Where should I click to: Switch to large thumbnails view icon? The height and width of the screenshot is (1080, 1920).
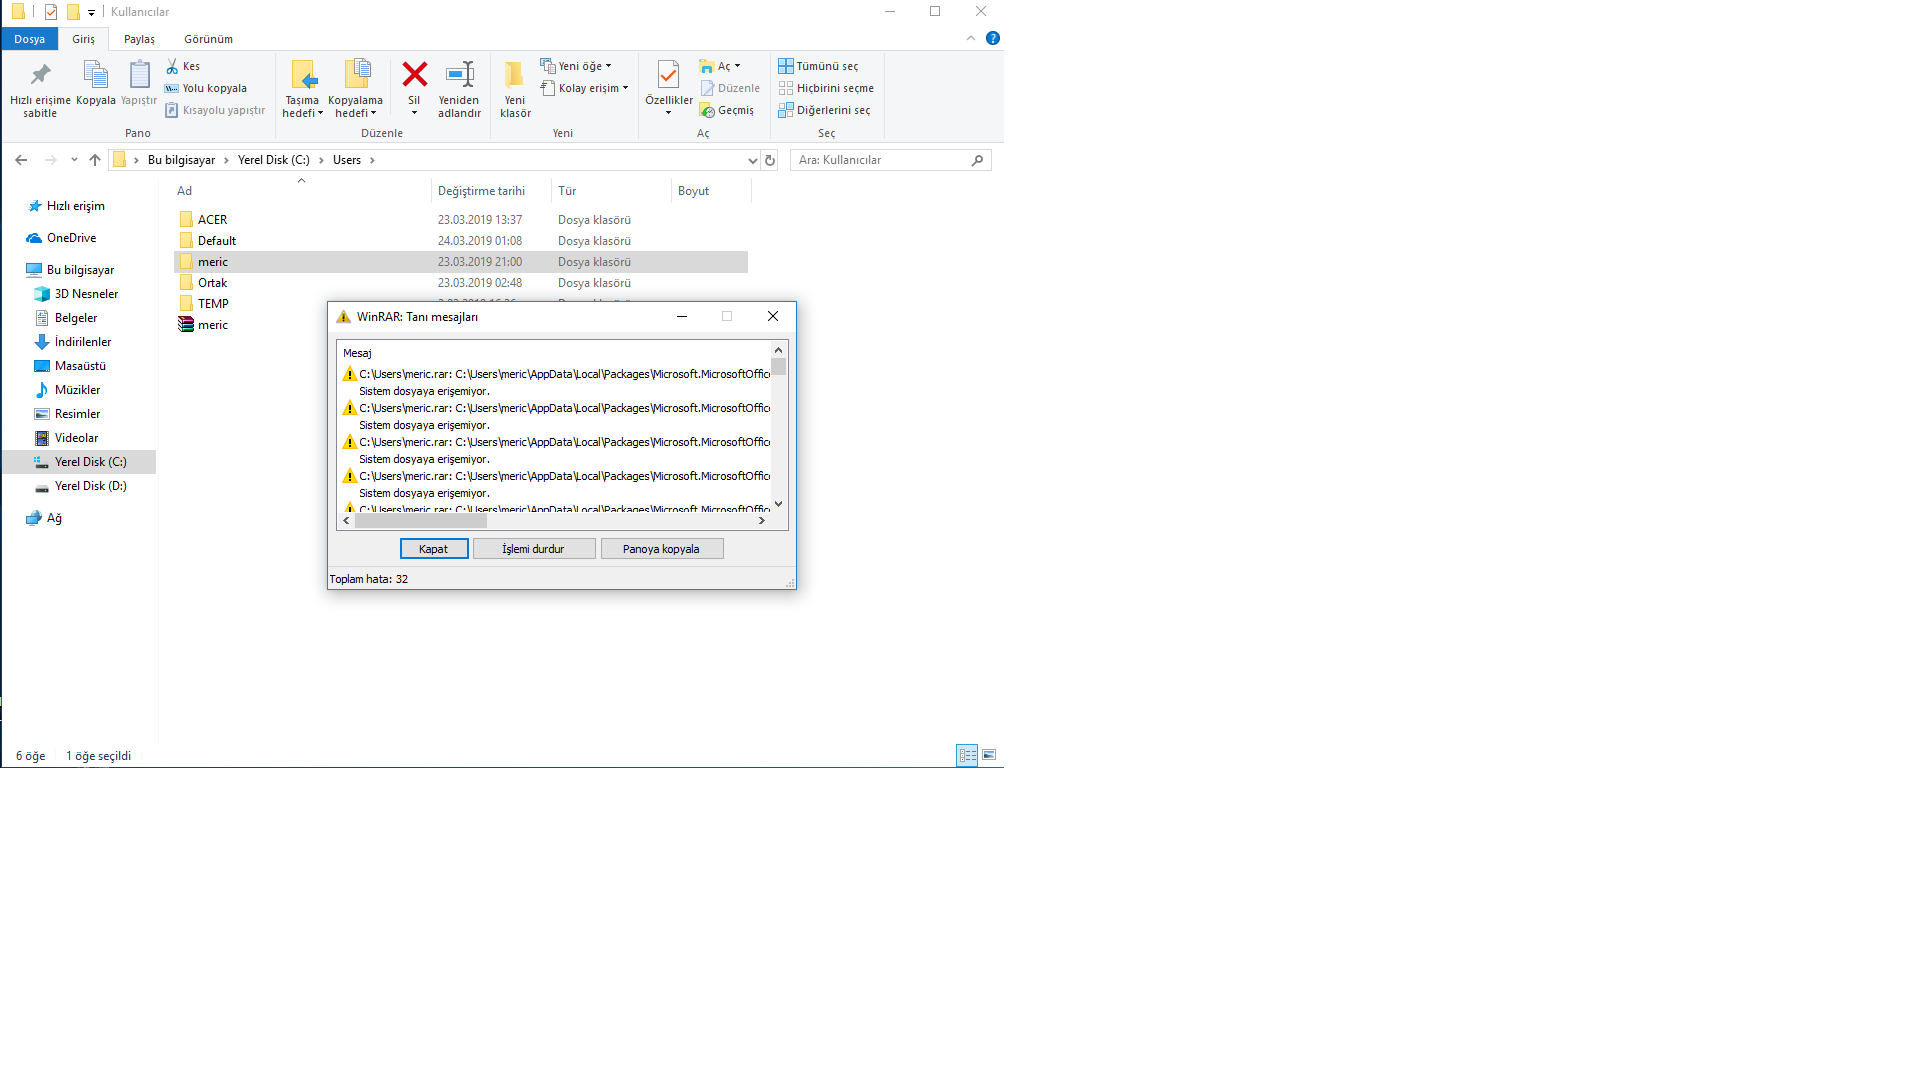click(x=989, y=755)
